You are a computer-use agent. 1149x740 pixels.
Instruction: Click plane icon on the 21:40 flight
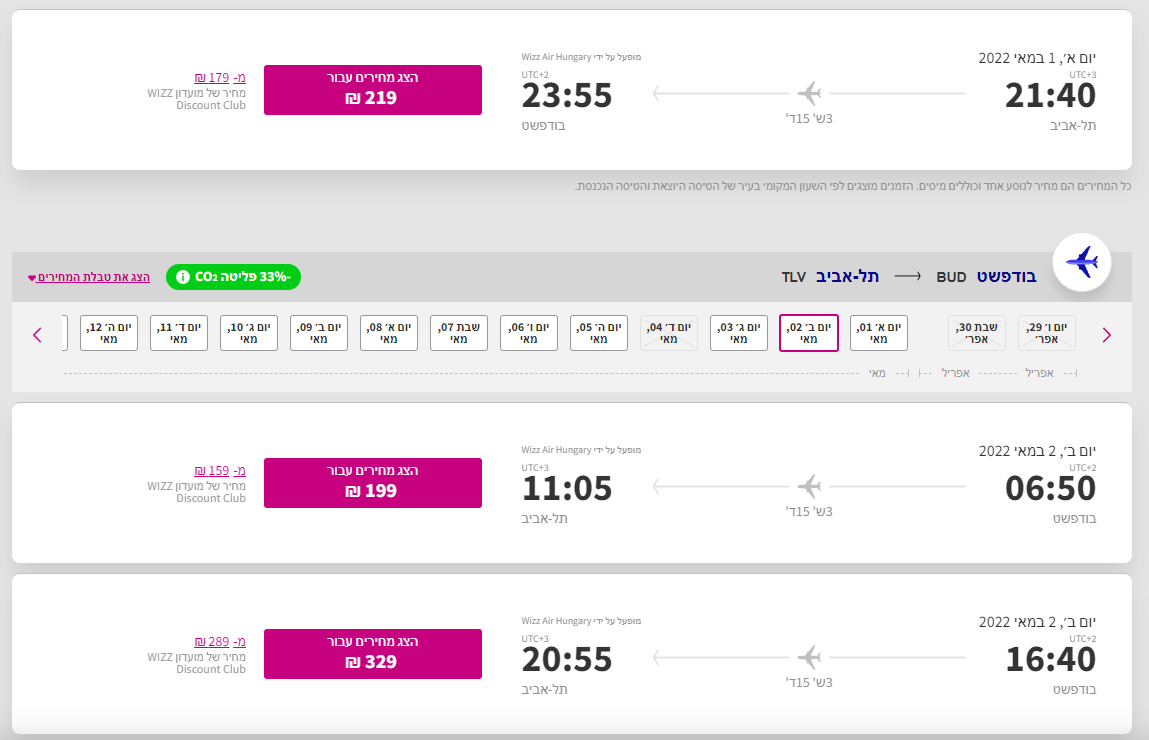809,94
